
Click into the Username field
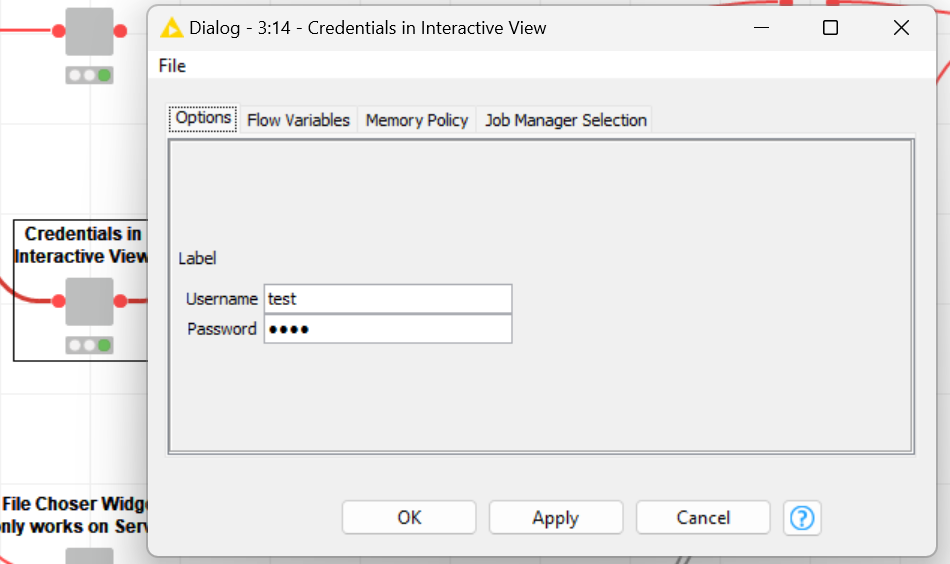[387, 299]
